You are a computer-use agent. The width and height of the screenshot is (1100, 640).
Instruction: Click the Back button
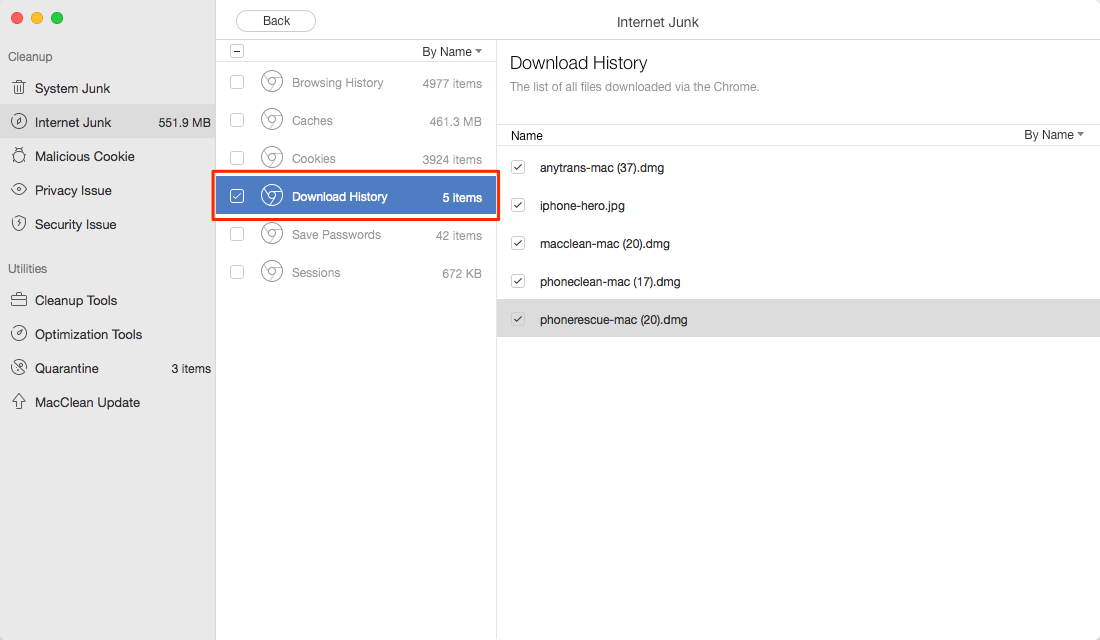coord(276,21)
